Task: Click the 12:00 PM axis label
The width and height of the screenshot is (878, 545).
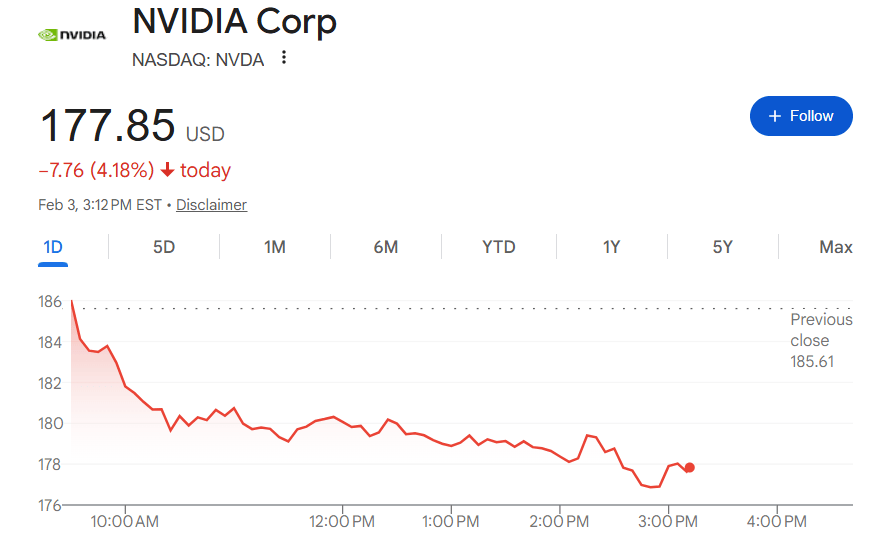Action: tap(342, 522)
